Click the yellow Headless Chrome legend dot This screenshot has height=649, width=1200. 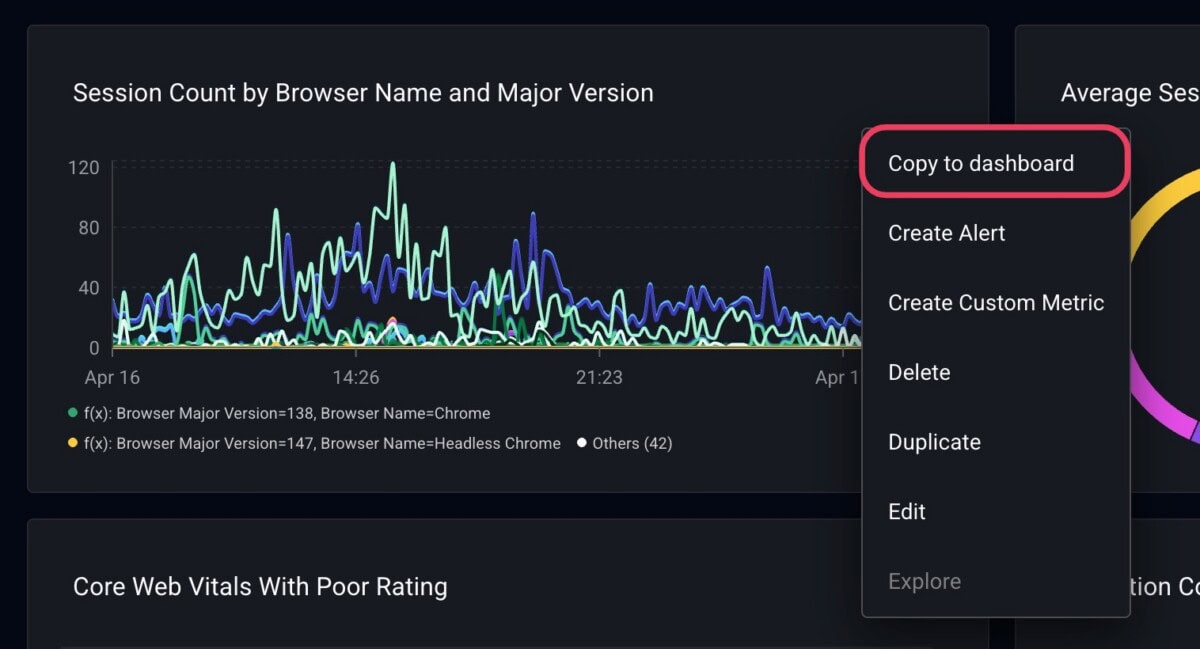[x=72, y=443]
